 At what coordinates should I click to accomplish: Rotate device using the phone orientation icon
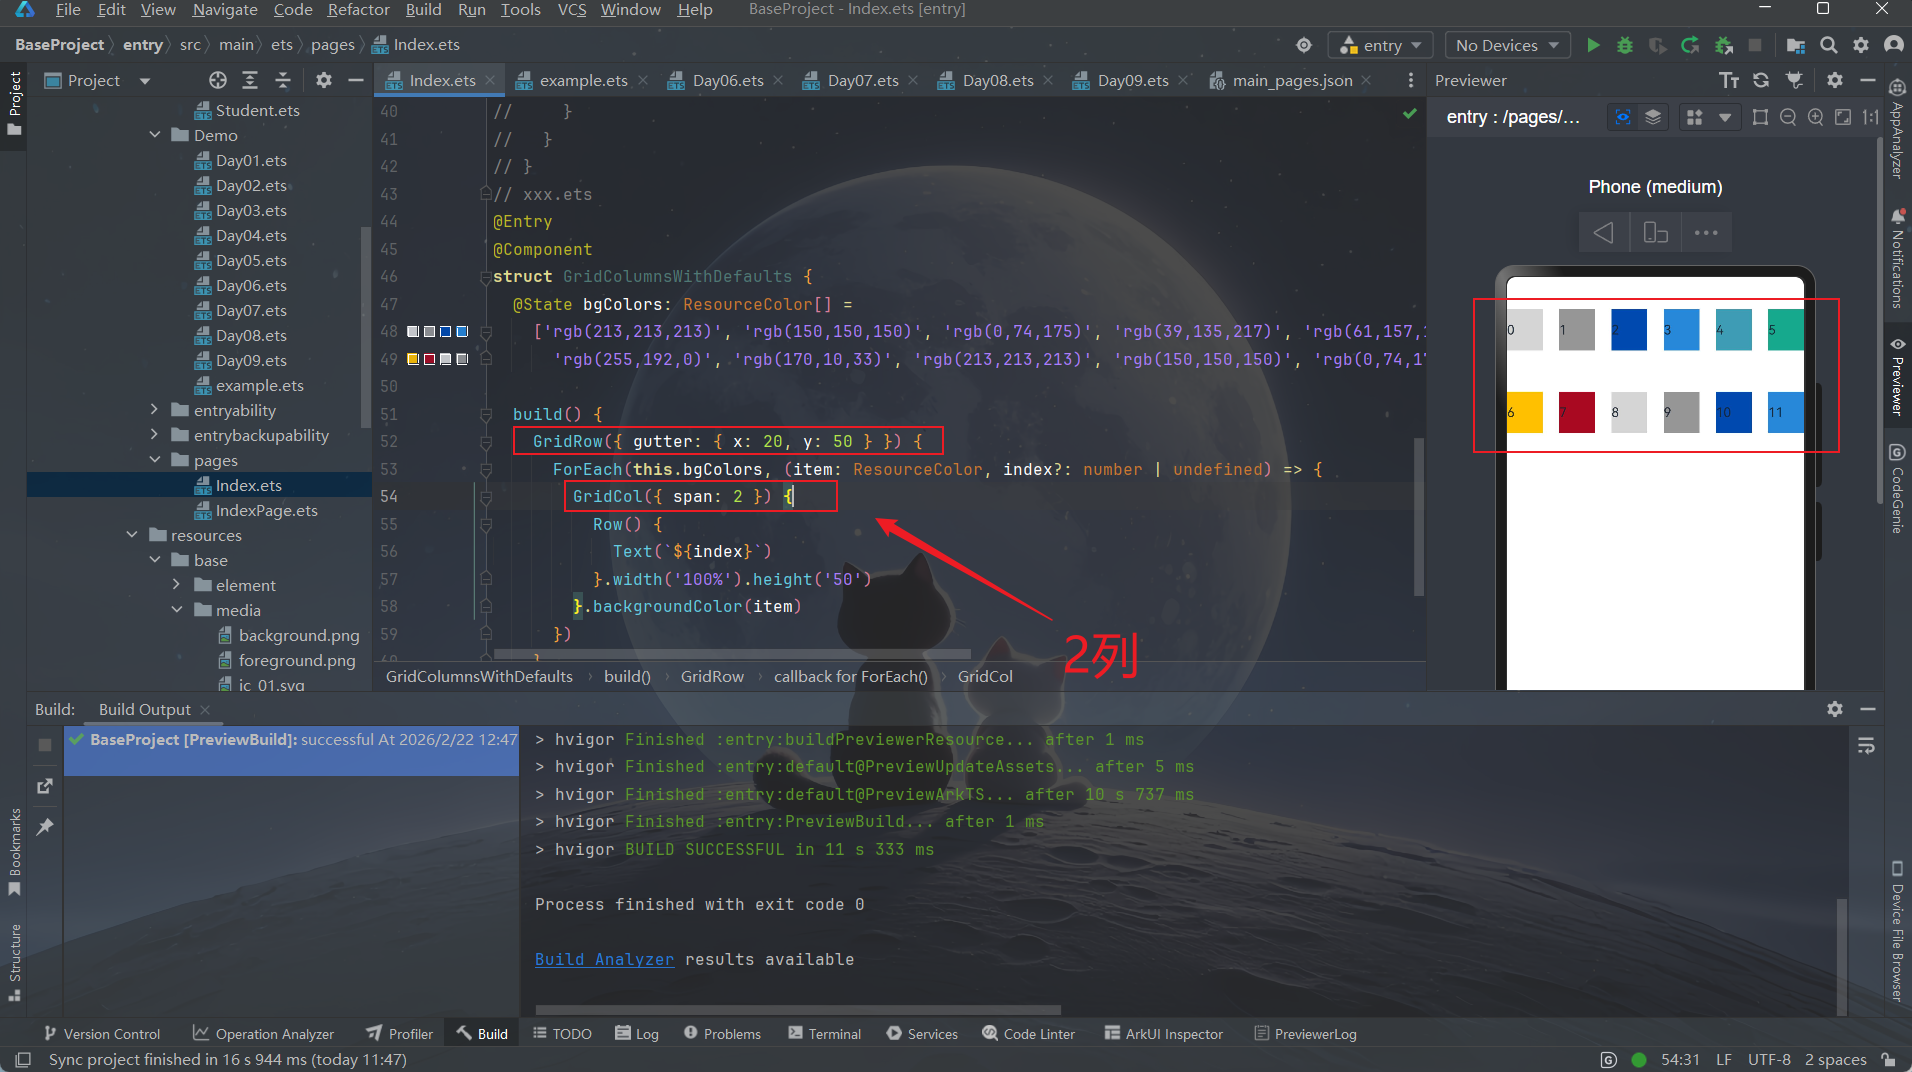(1655, 233)
